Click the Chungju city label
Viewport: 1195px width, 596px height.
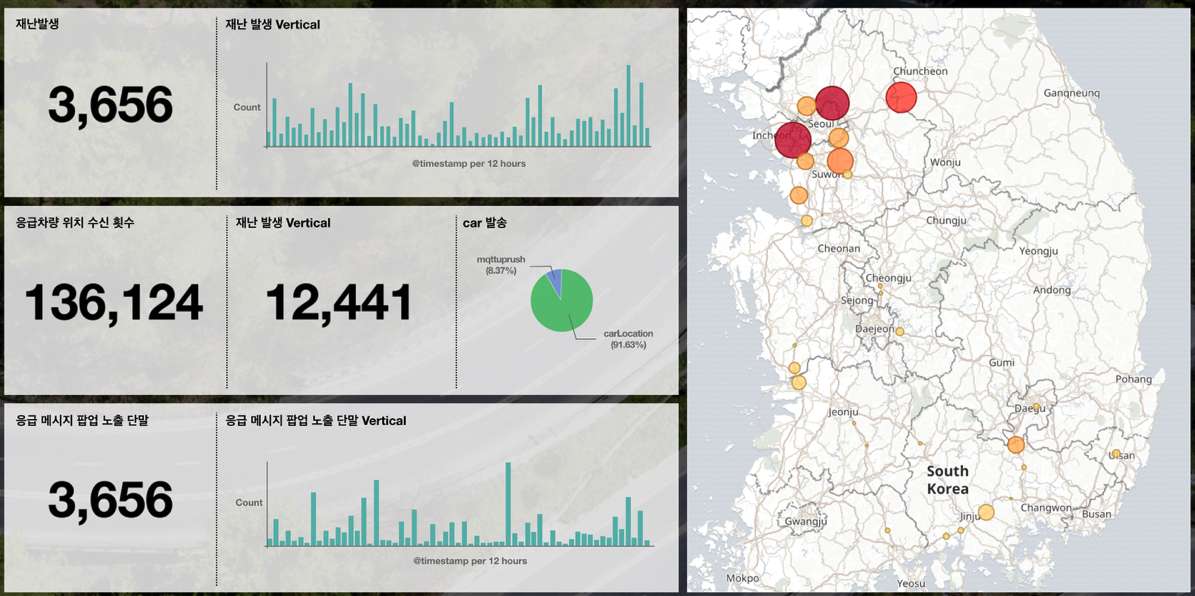pyautogui.click(x=945, y=220)
